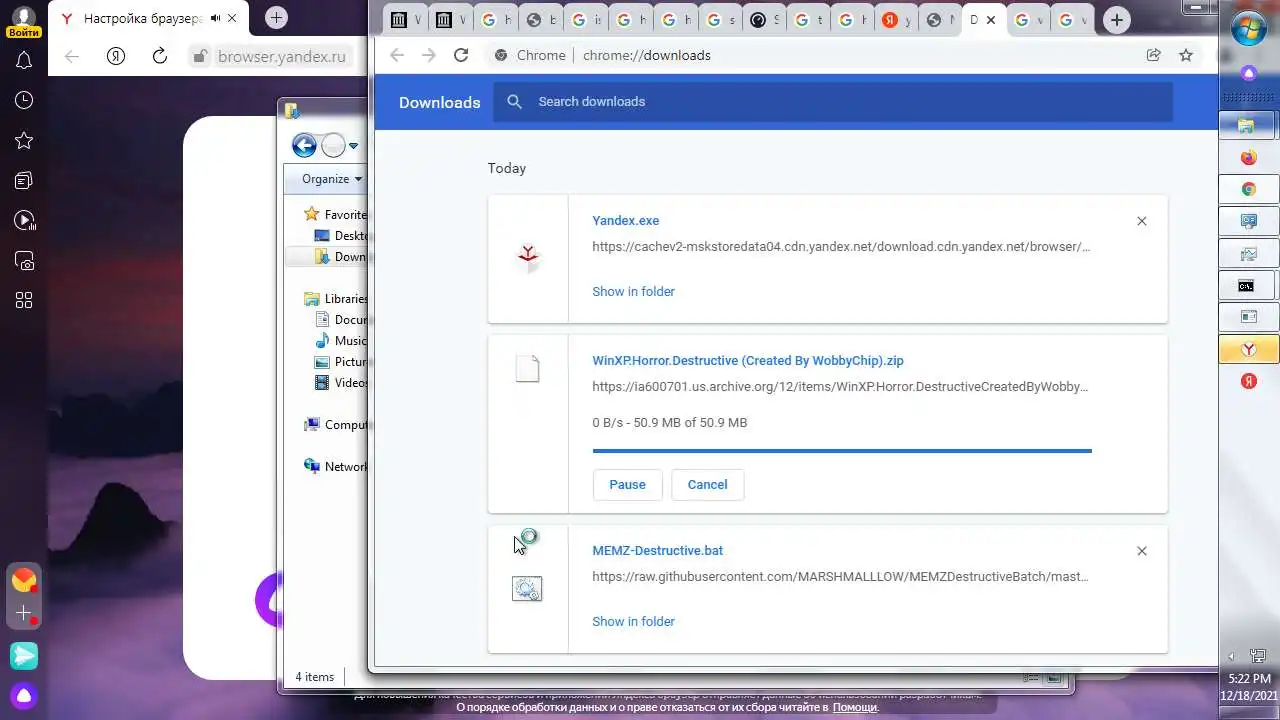Close the active Downloads tab
This screenshot has width=1280, height=720.
(992, 19)
